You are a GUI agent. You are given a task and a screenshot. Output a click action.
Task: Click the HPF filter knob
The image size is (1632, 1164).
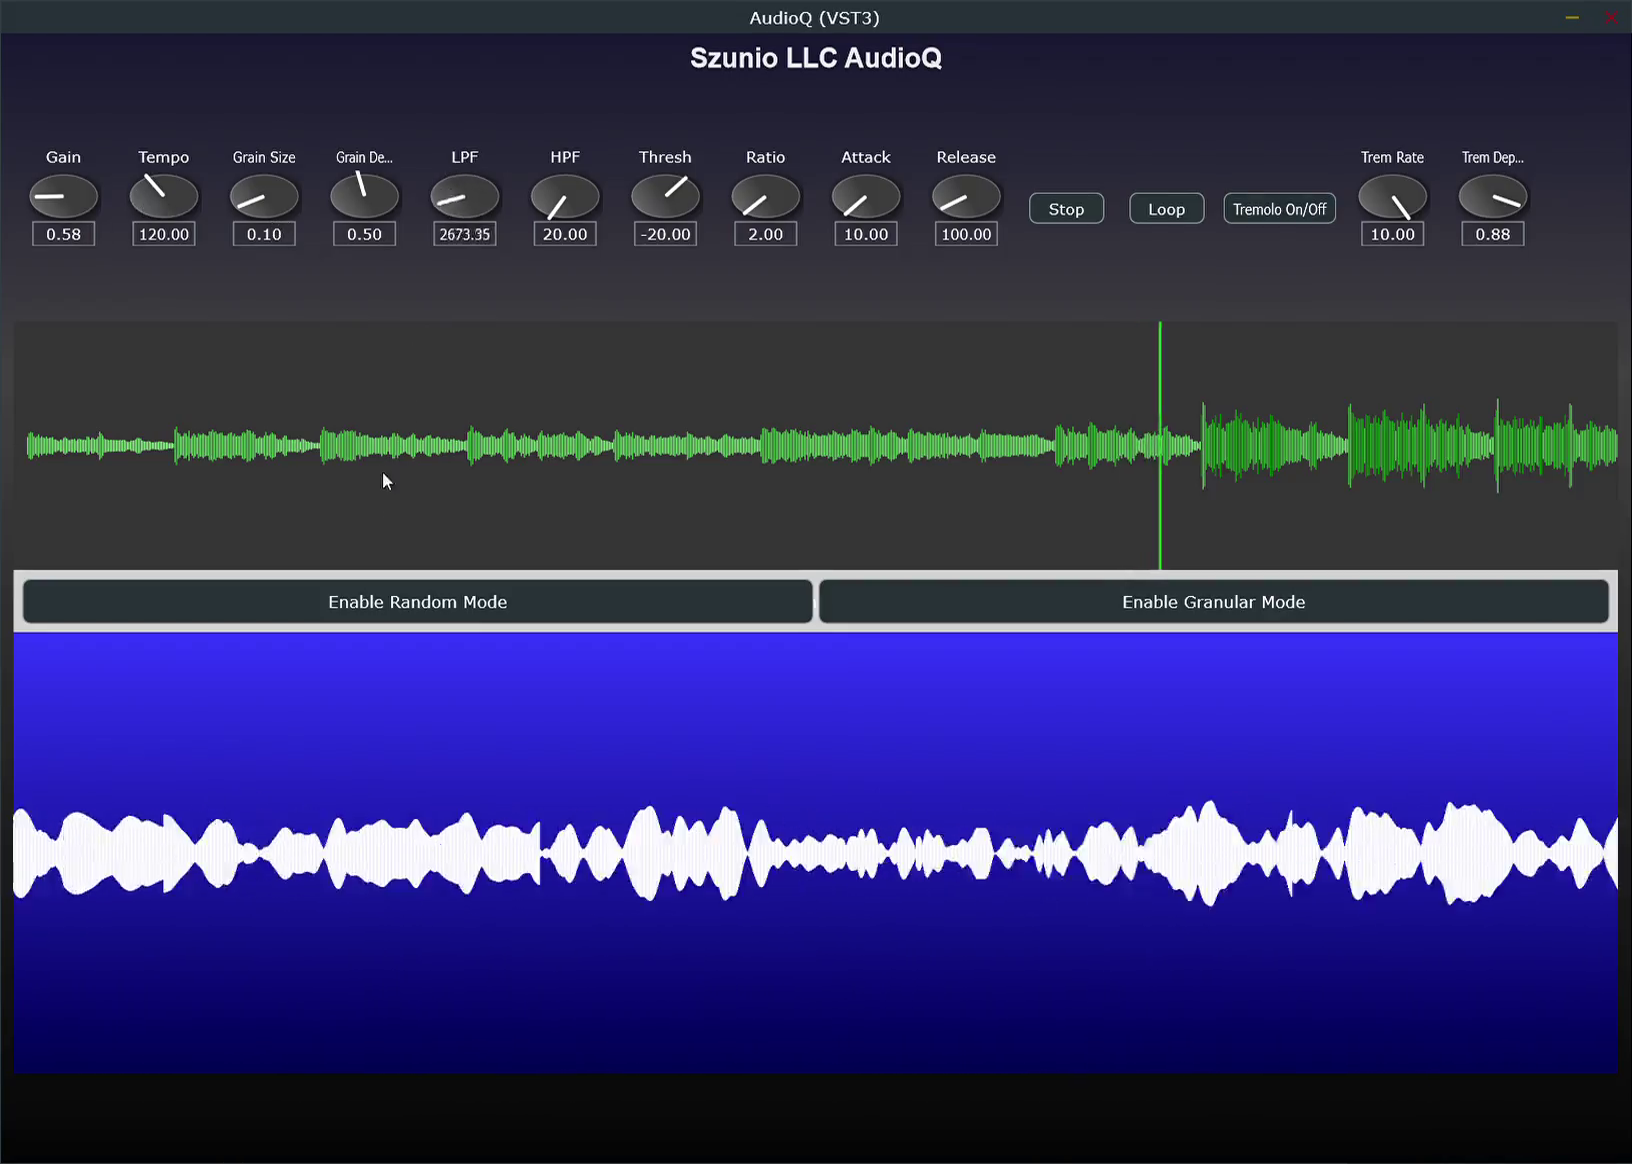point(565,196)
